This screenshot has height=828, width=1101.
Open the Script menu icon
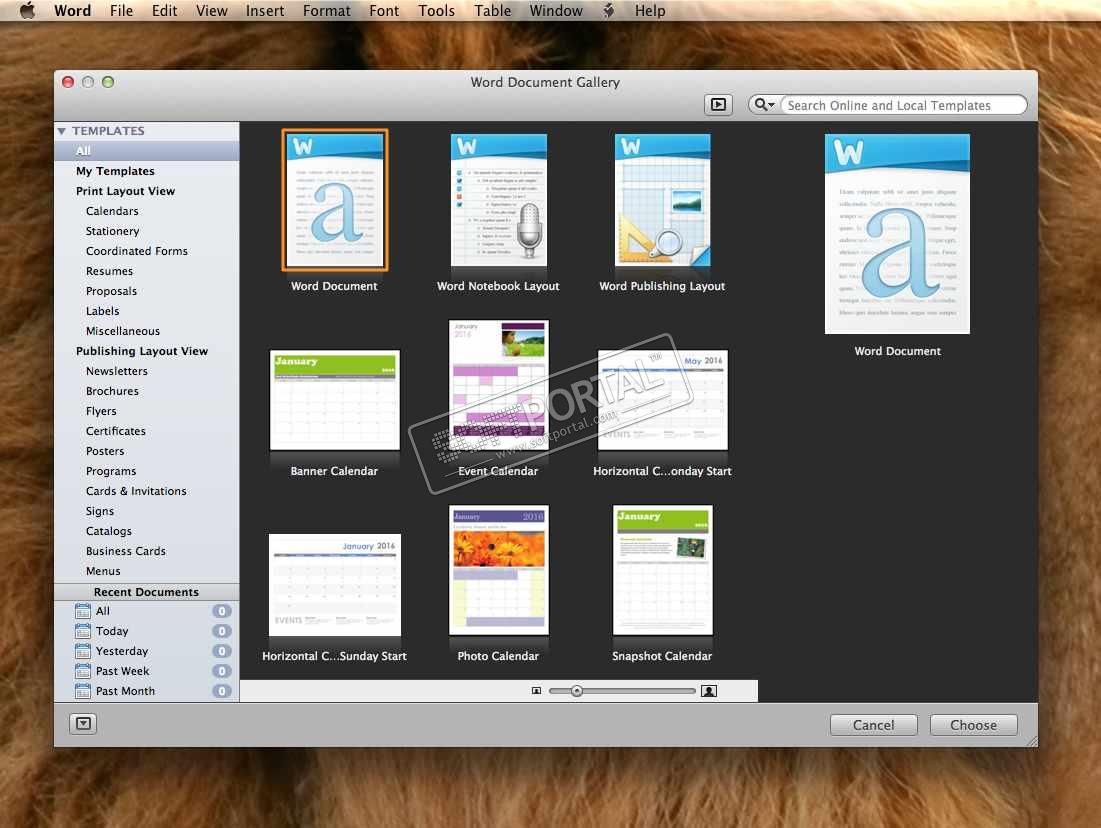pos(609,11)
